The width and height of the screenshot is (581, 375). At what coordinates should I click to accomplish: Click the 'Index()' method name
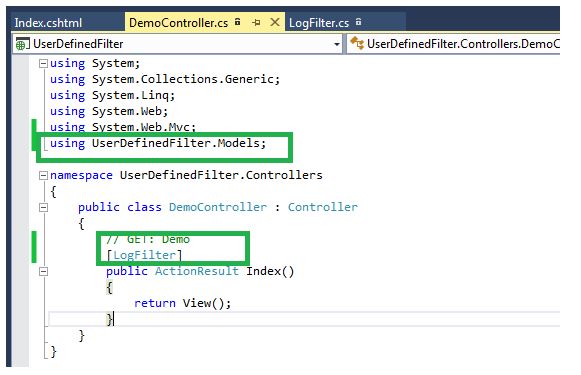click(x=270, y=271)
